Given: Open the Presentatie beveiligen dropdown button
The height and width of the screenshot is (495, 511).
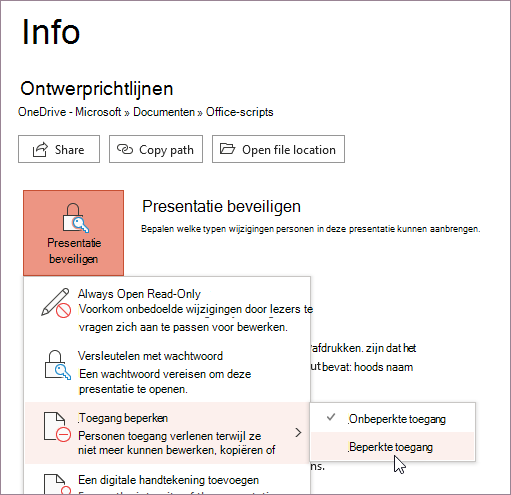Looking at the screenshot, I should click(x=74, y=233).
